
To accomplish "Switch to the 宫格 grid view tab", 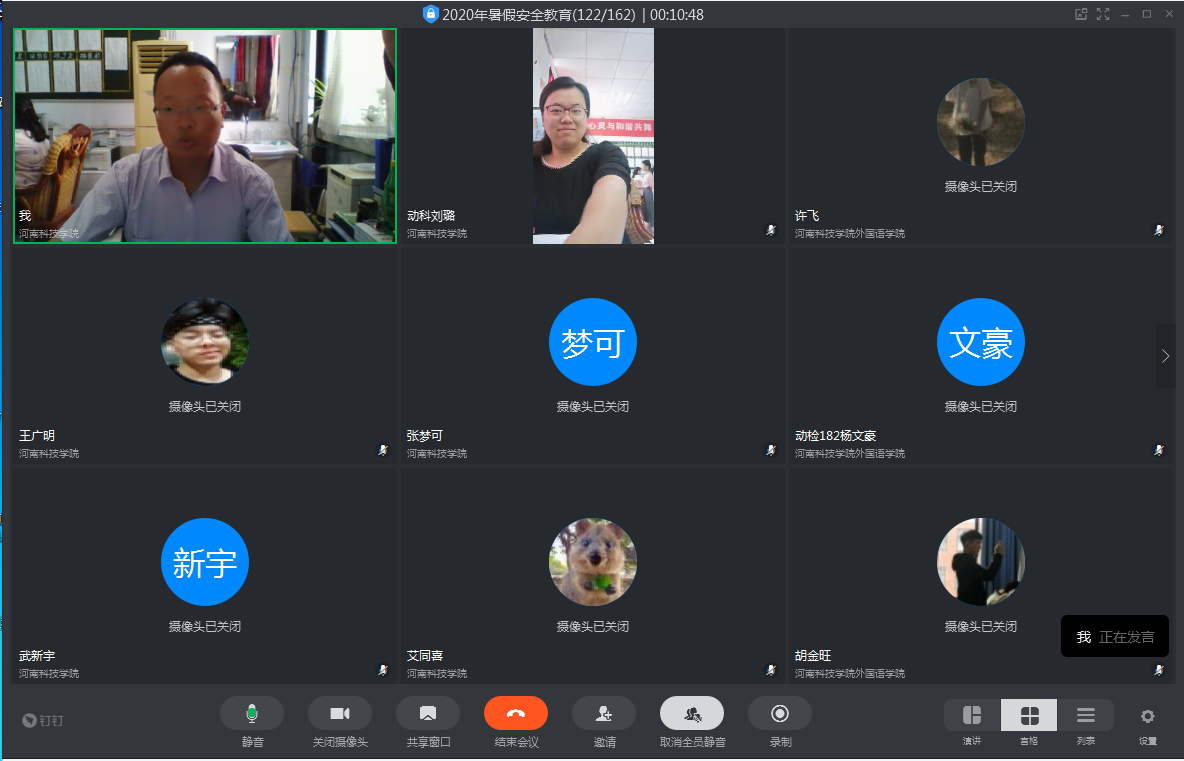I will point(1029,716).
